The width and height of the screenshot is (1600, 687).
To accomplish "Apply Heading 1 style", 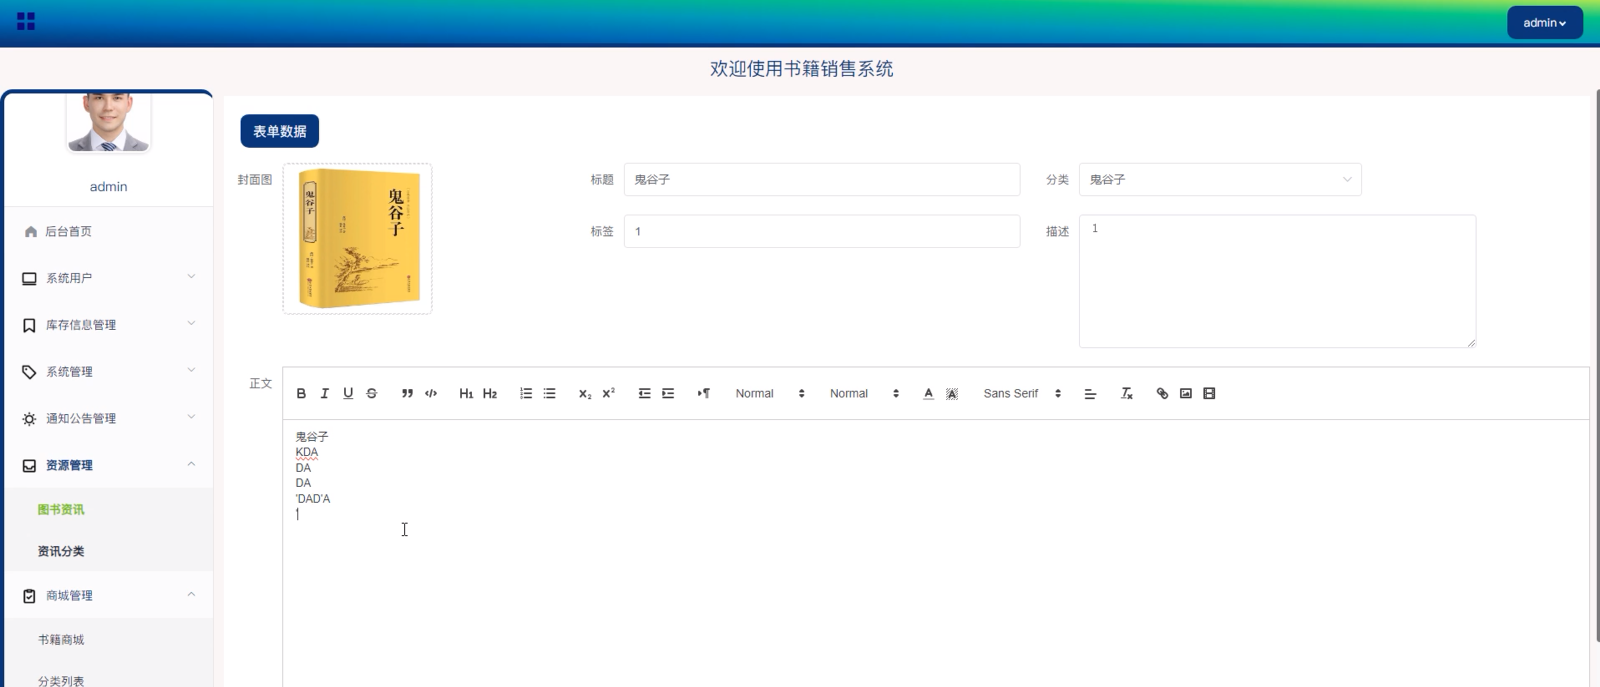I will coord(466,394).
